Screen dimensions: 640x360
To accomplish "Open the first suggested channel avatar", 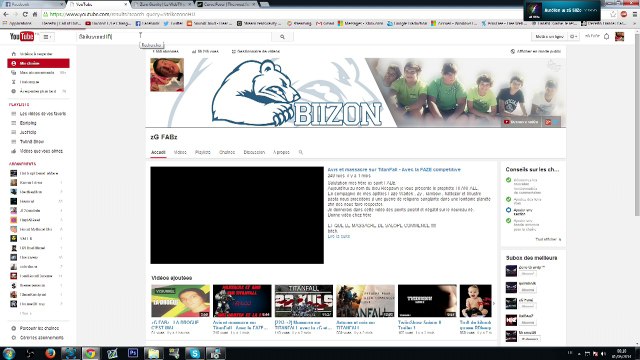I will click(511, 271).
